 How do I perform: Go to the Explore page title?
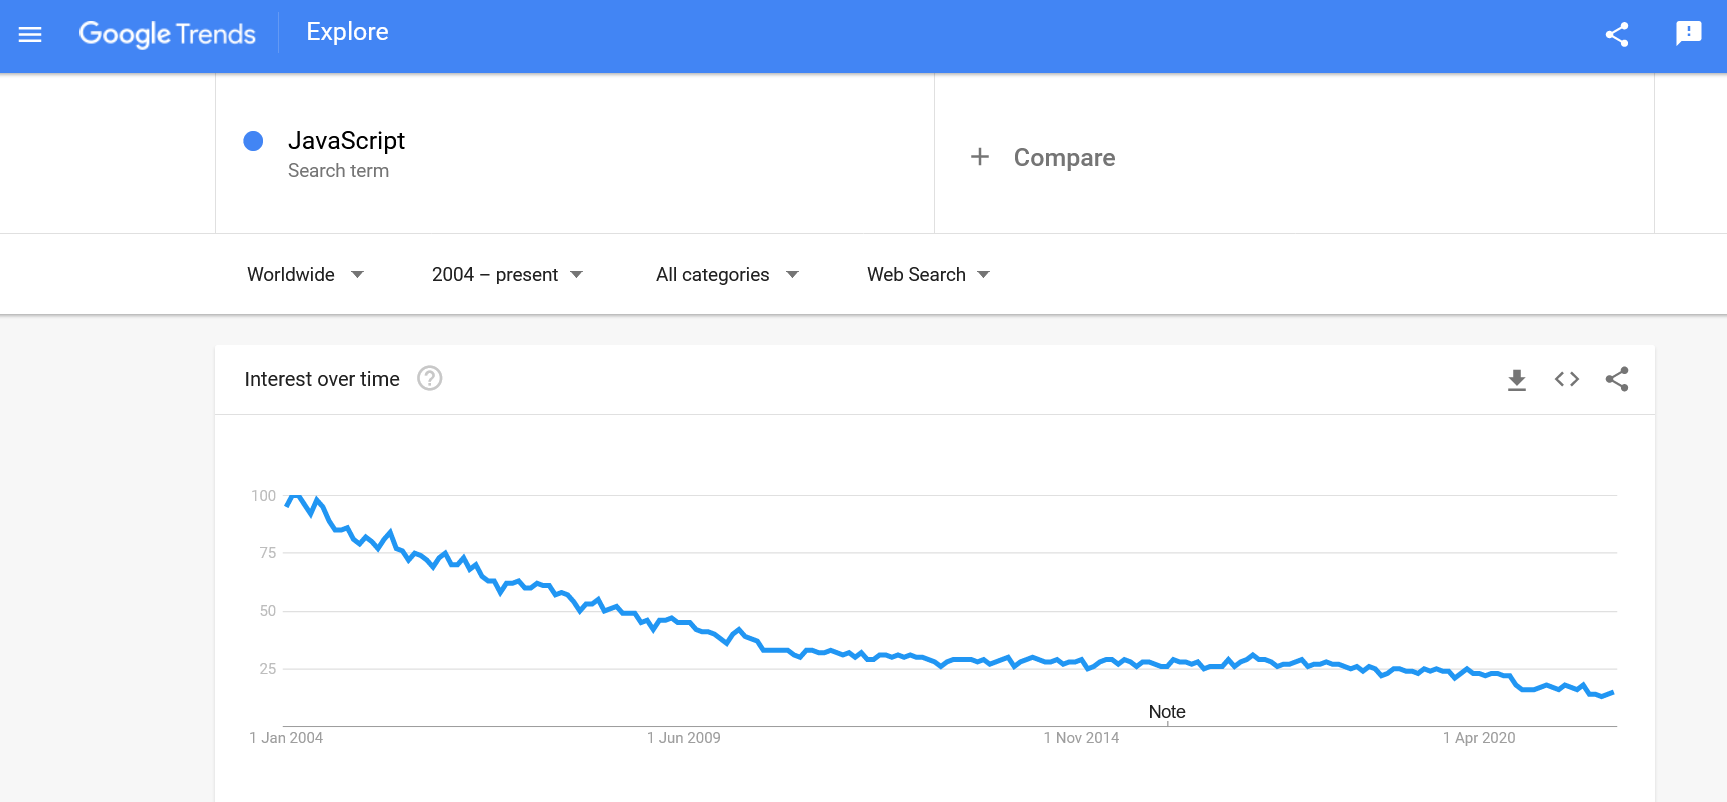coord(347,32)
